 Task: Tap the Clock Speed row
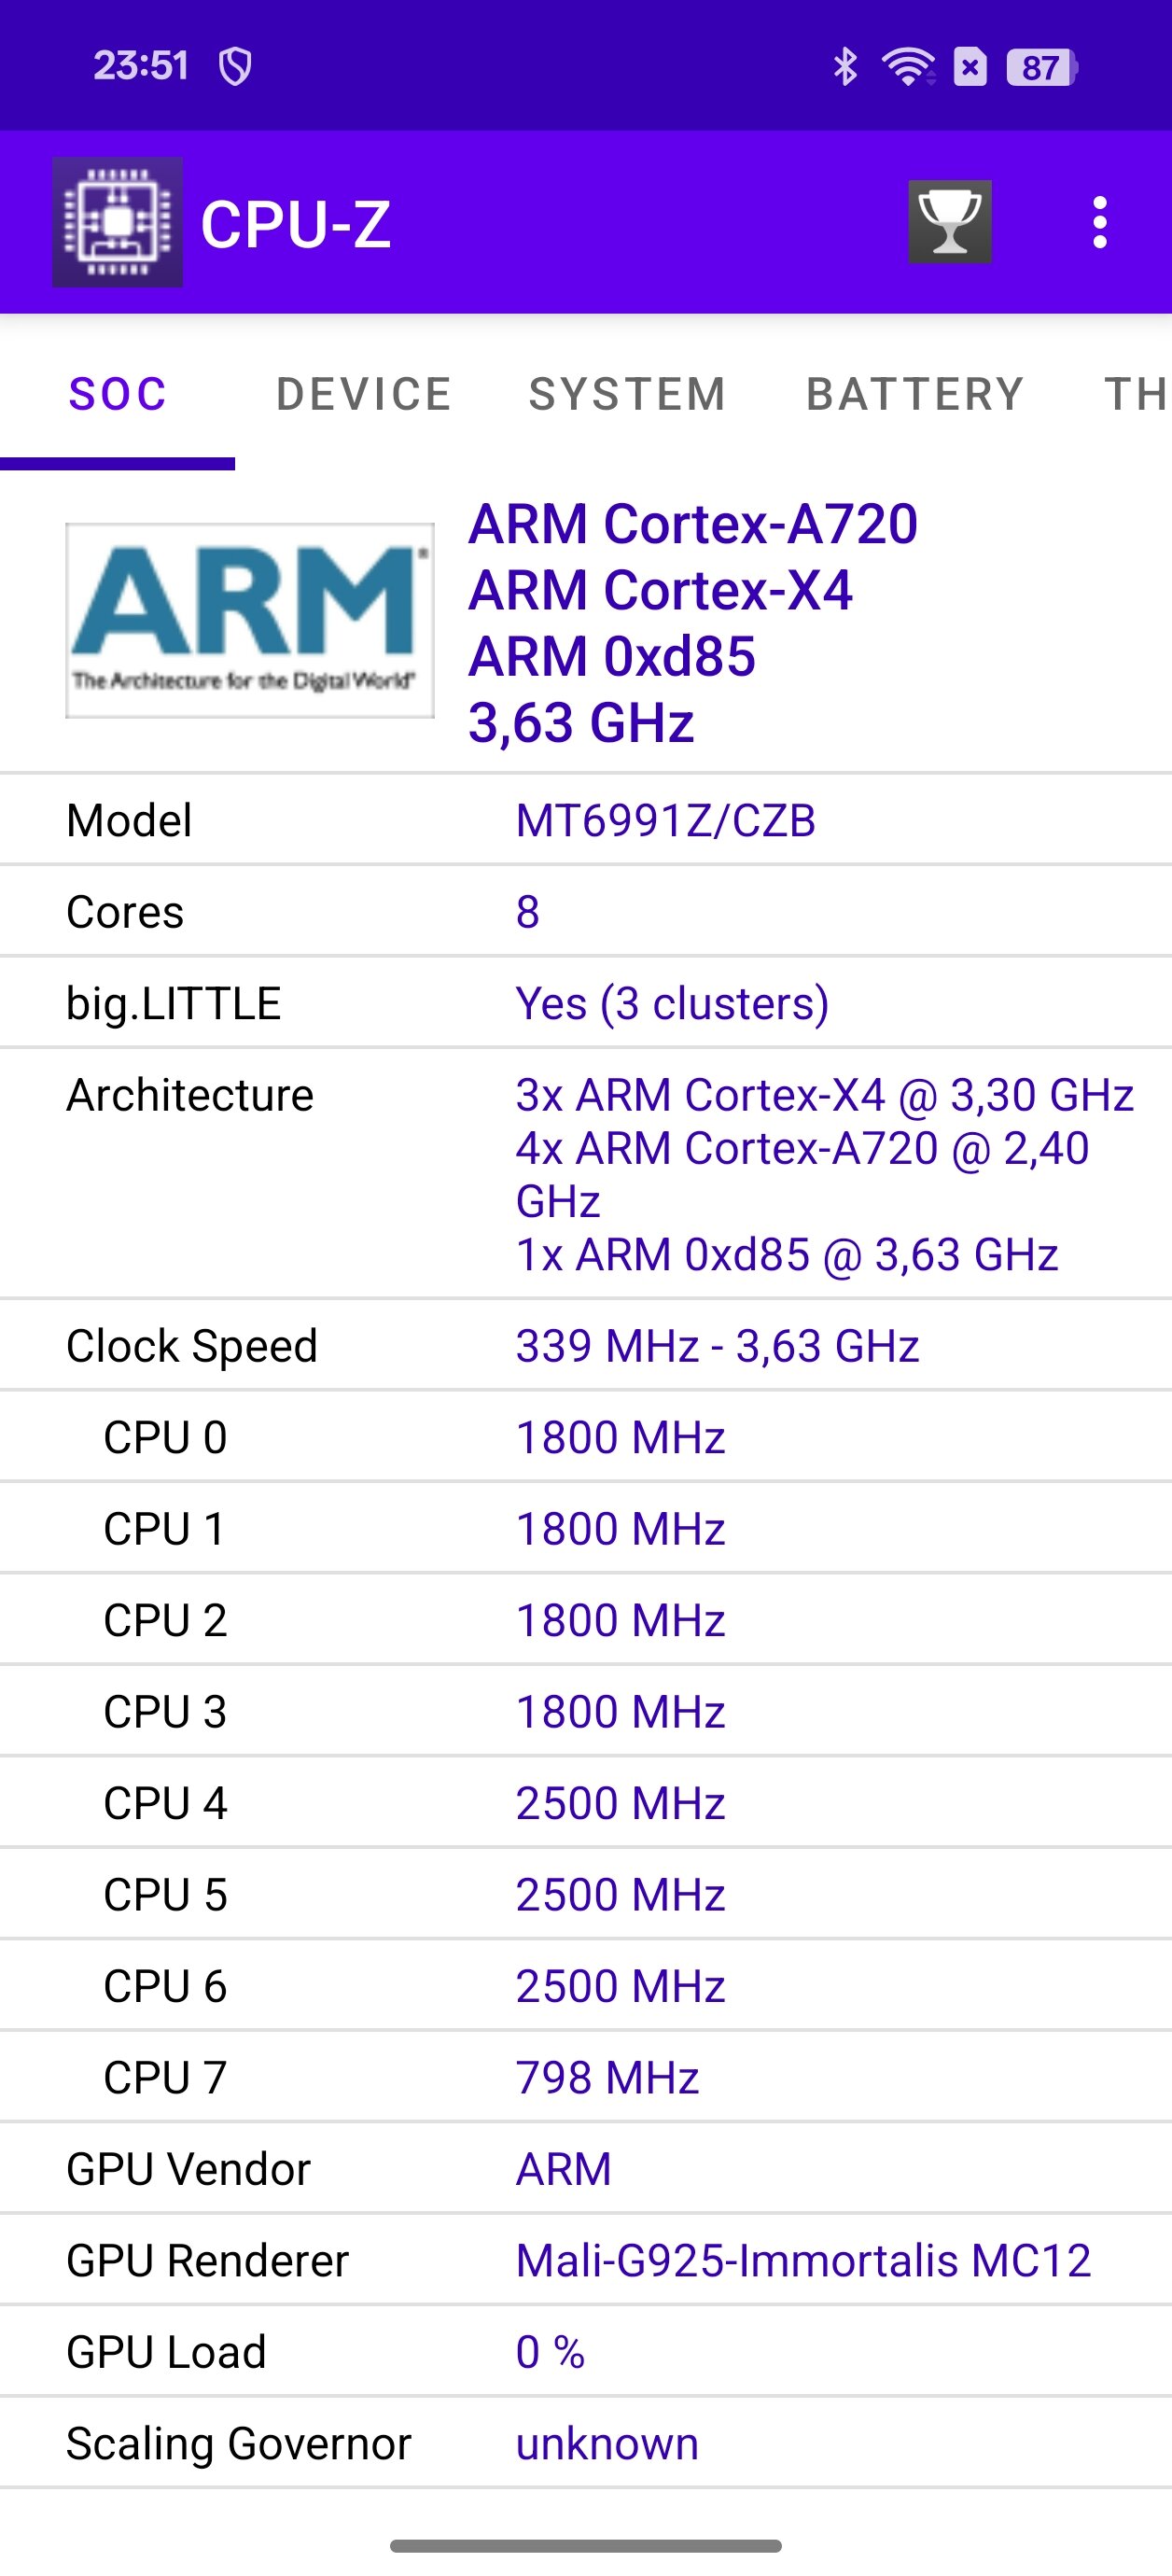click(x=586, y=1346)
